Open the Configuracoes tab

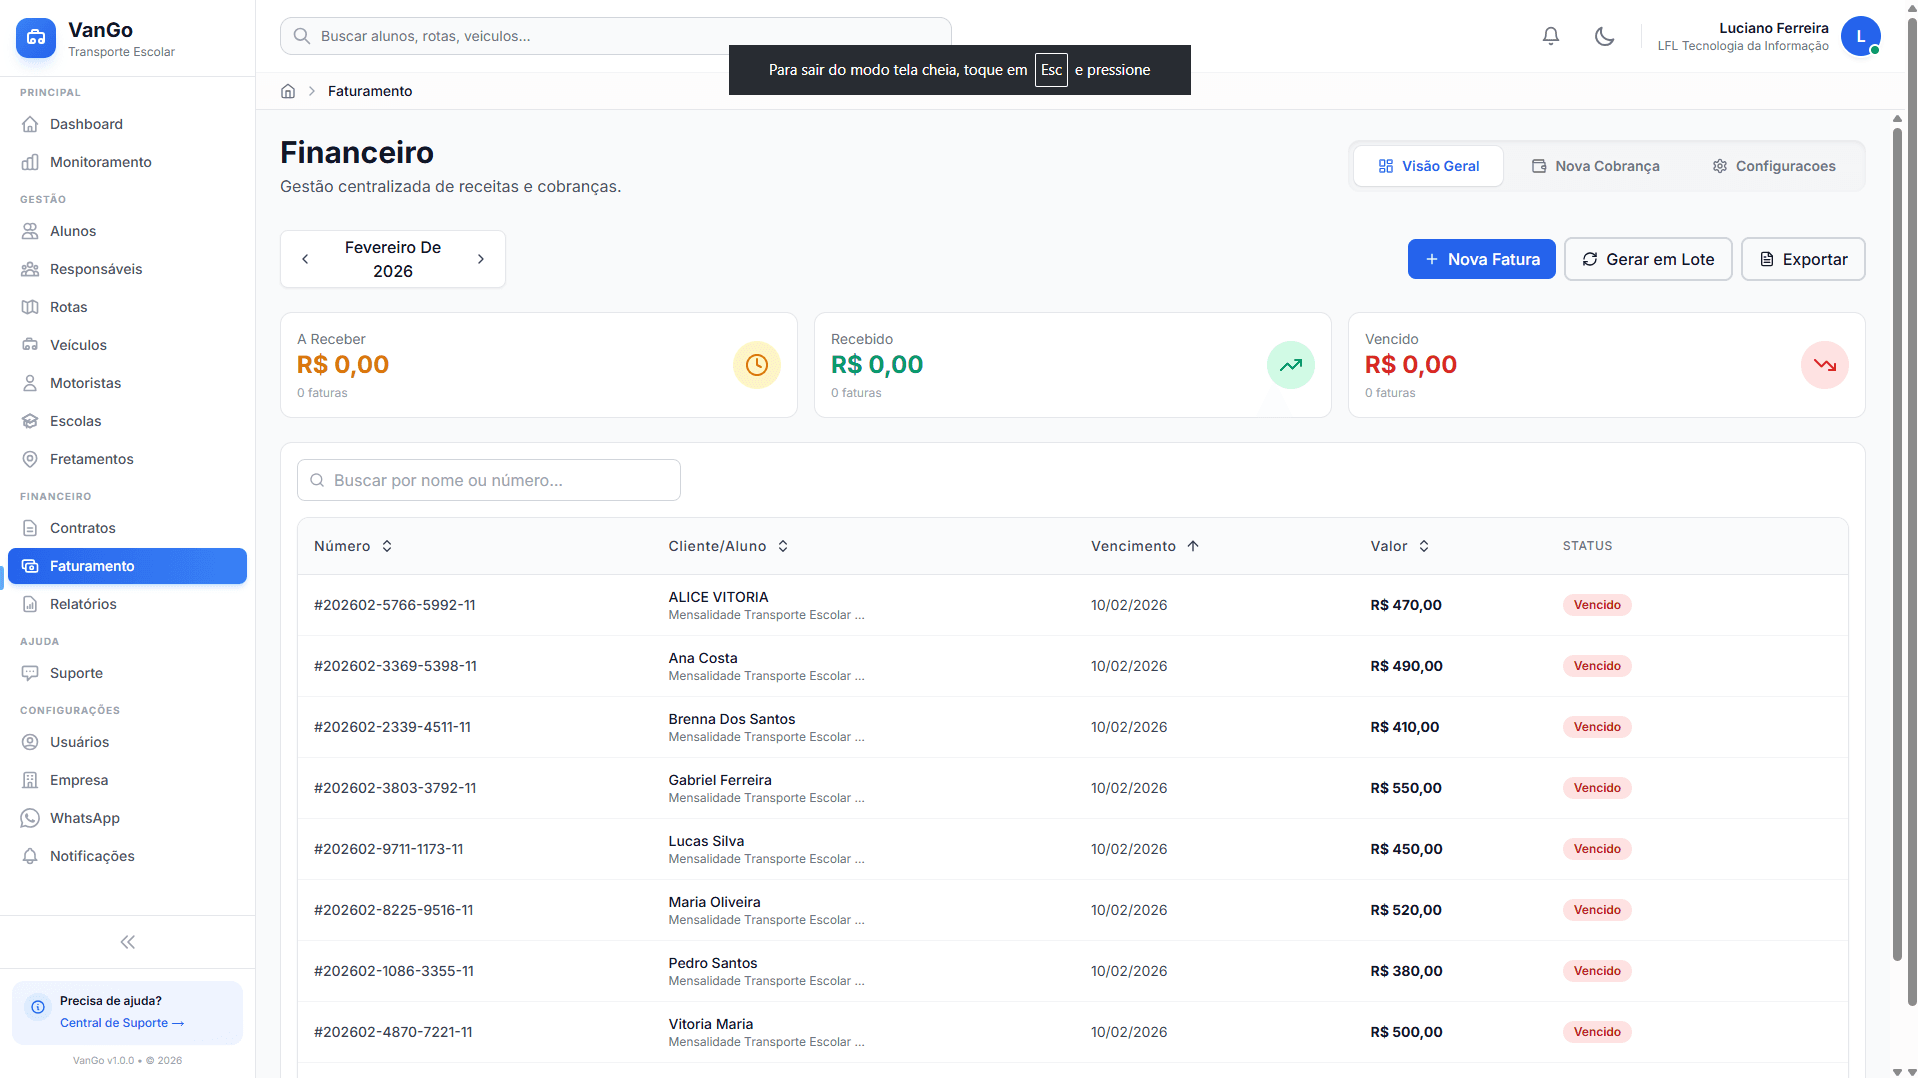[1773, 166]
